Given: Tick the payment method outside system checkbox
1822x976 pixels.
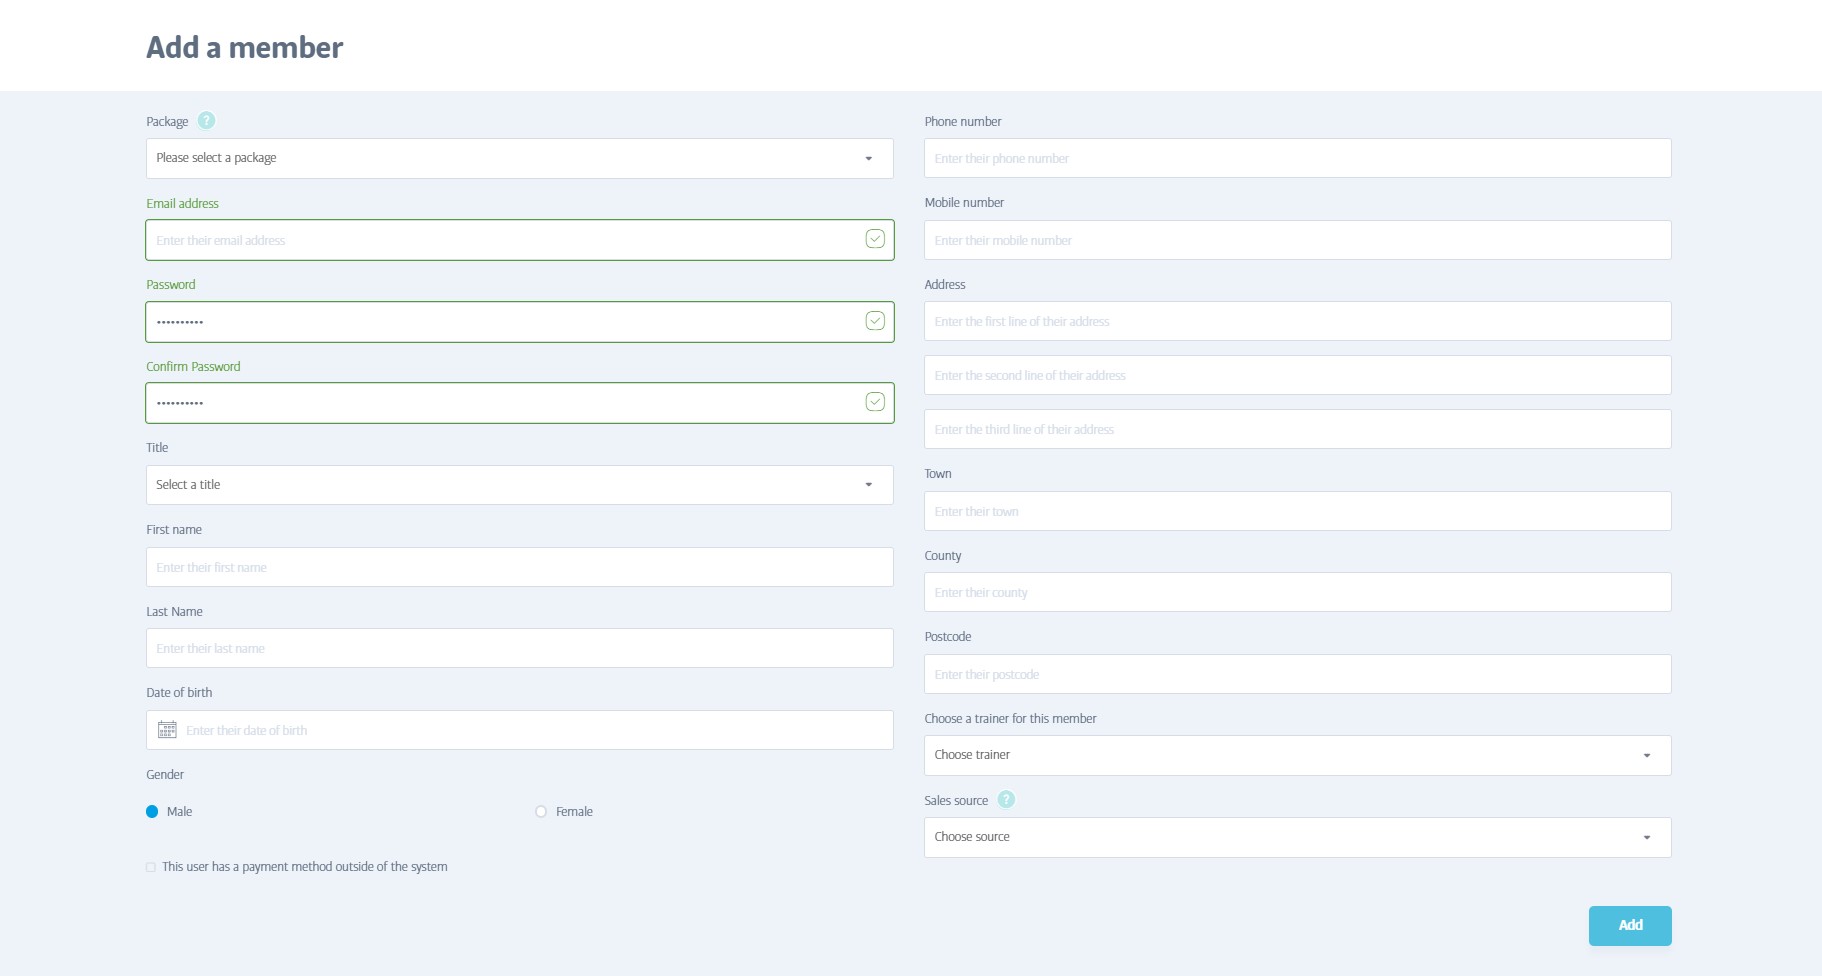Looking at the screenshot, I should [x=151, y=867].
